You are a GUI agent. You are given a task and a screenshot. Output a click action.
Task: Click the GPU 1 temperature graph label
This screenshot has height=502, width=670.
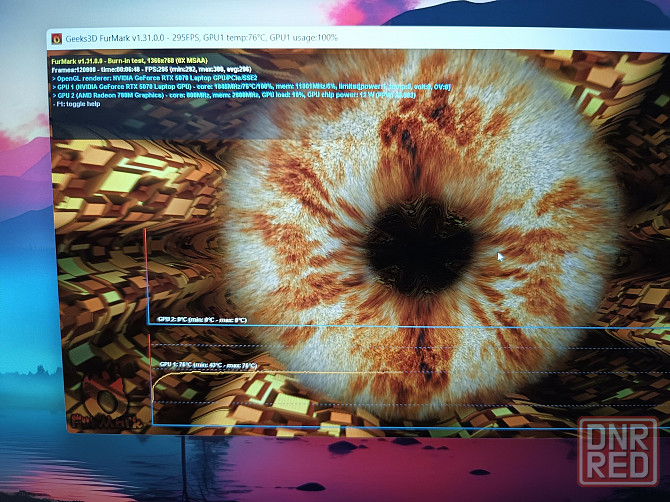coord(208,366)
